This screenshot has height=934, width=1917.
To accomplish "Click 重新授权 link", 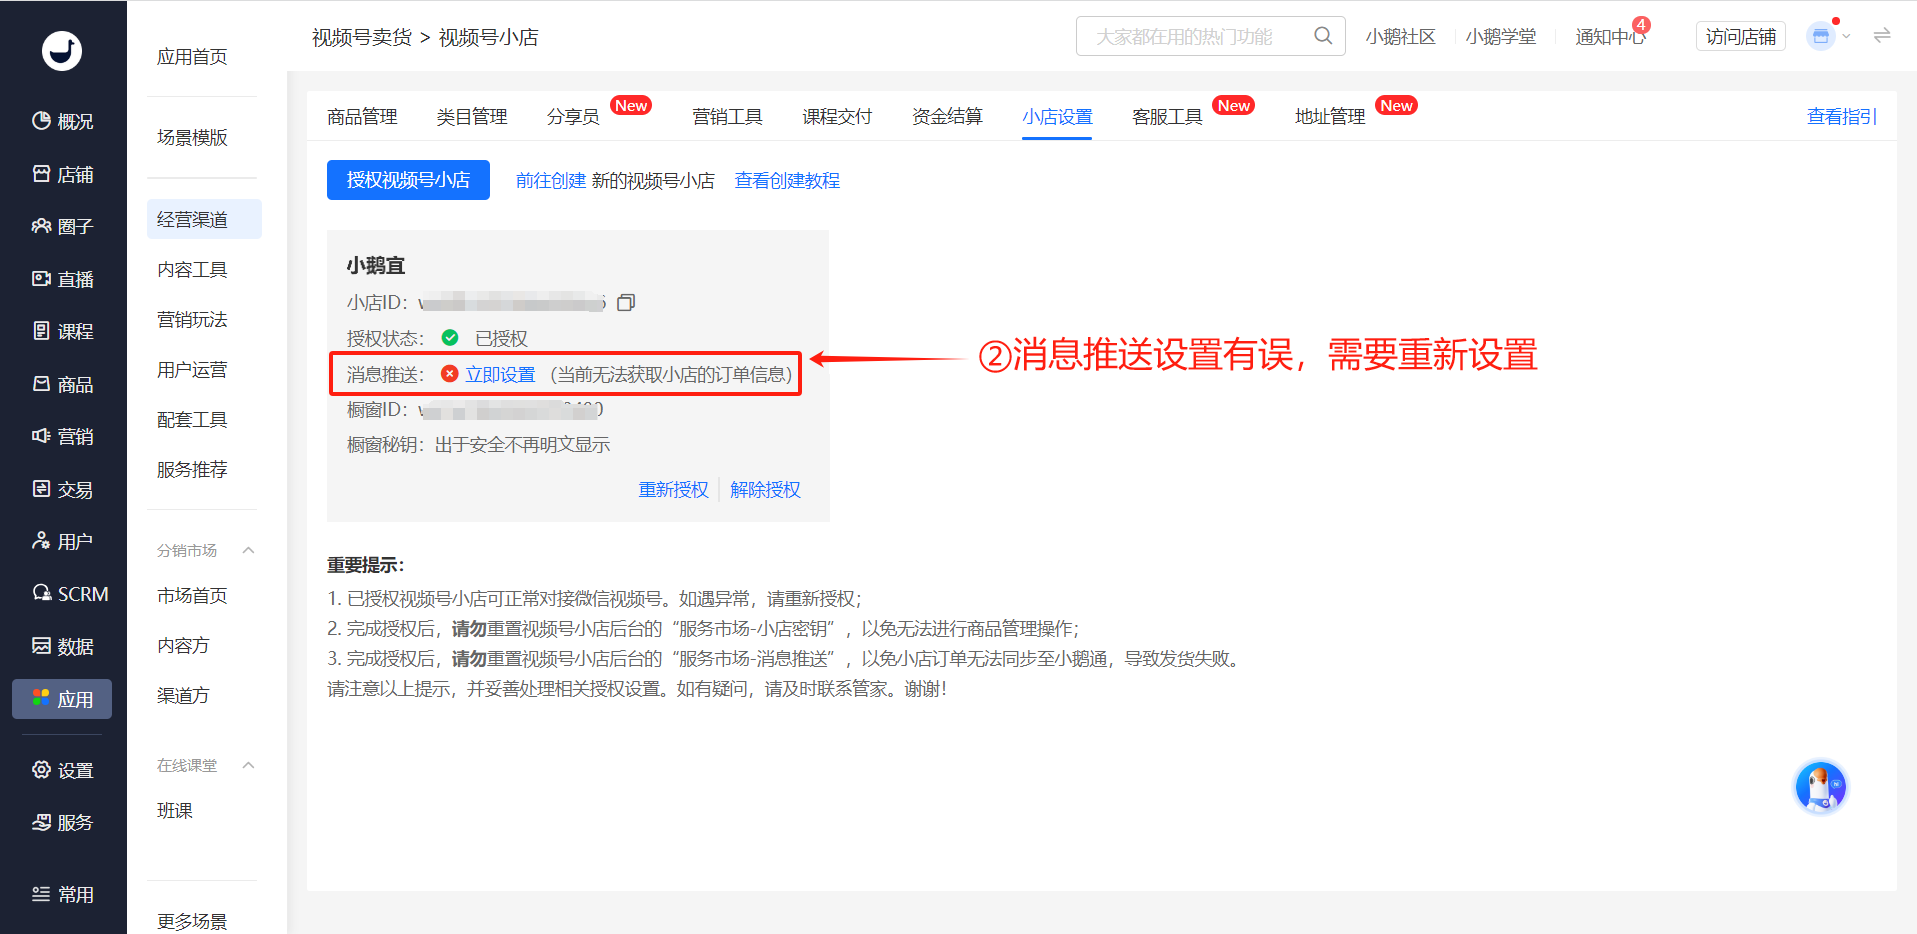I will [x=673, y=489].
